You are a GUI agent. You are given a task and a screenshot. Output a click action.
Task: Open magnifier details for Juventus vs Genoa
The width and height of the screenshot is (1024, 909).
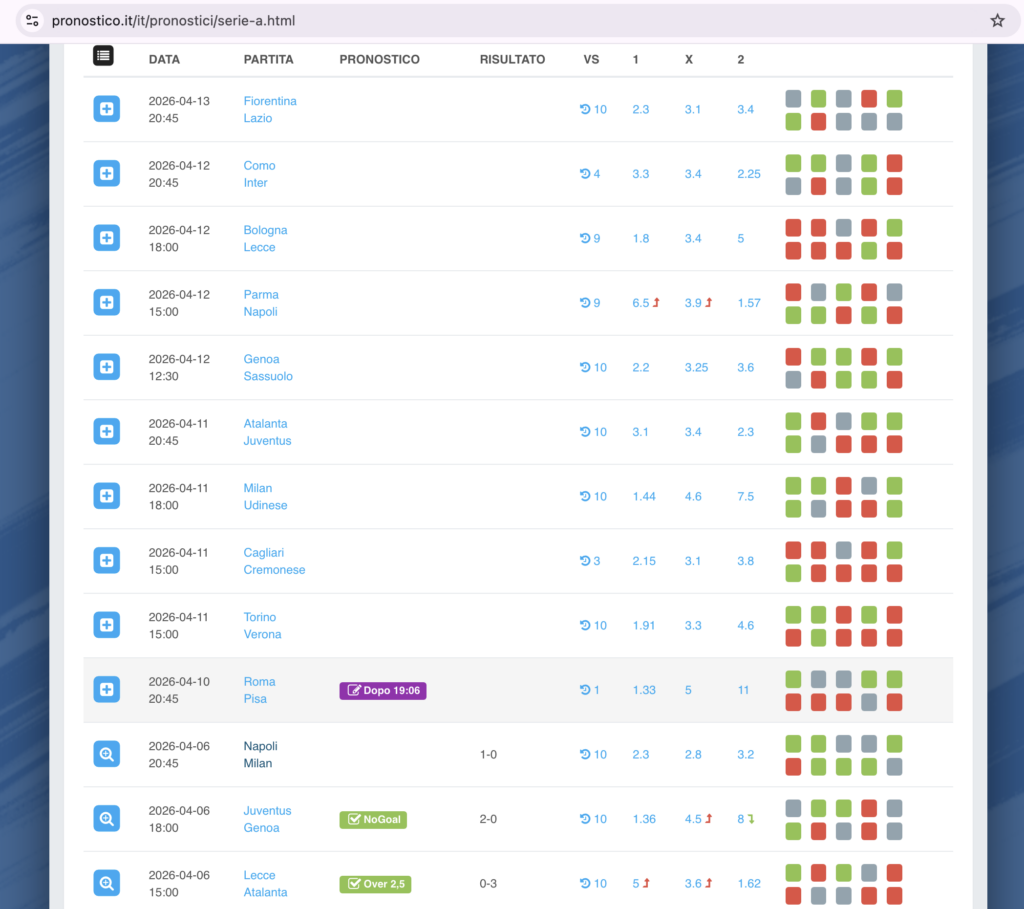(x=107, y=819)
